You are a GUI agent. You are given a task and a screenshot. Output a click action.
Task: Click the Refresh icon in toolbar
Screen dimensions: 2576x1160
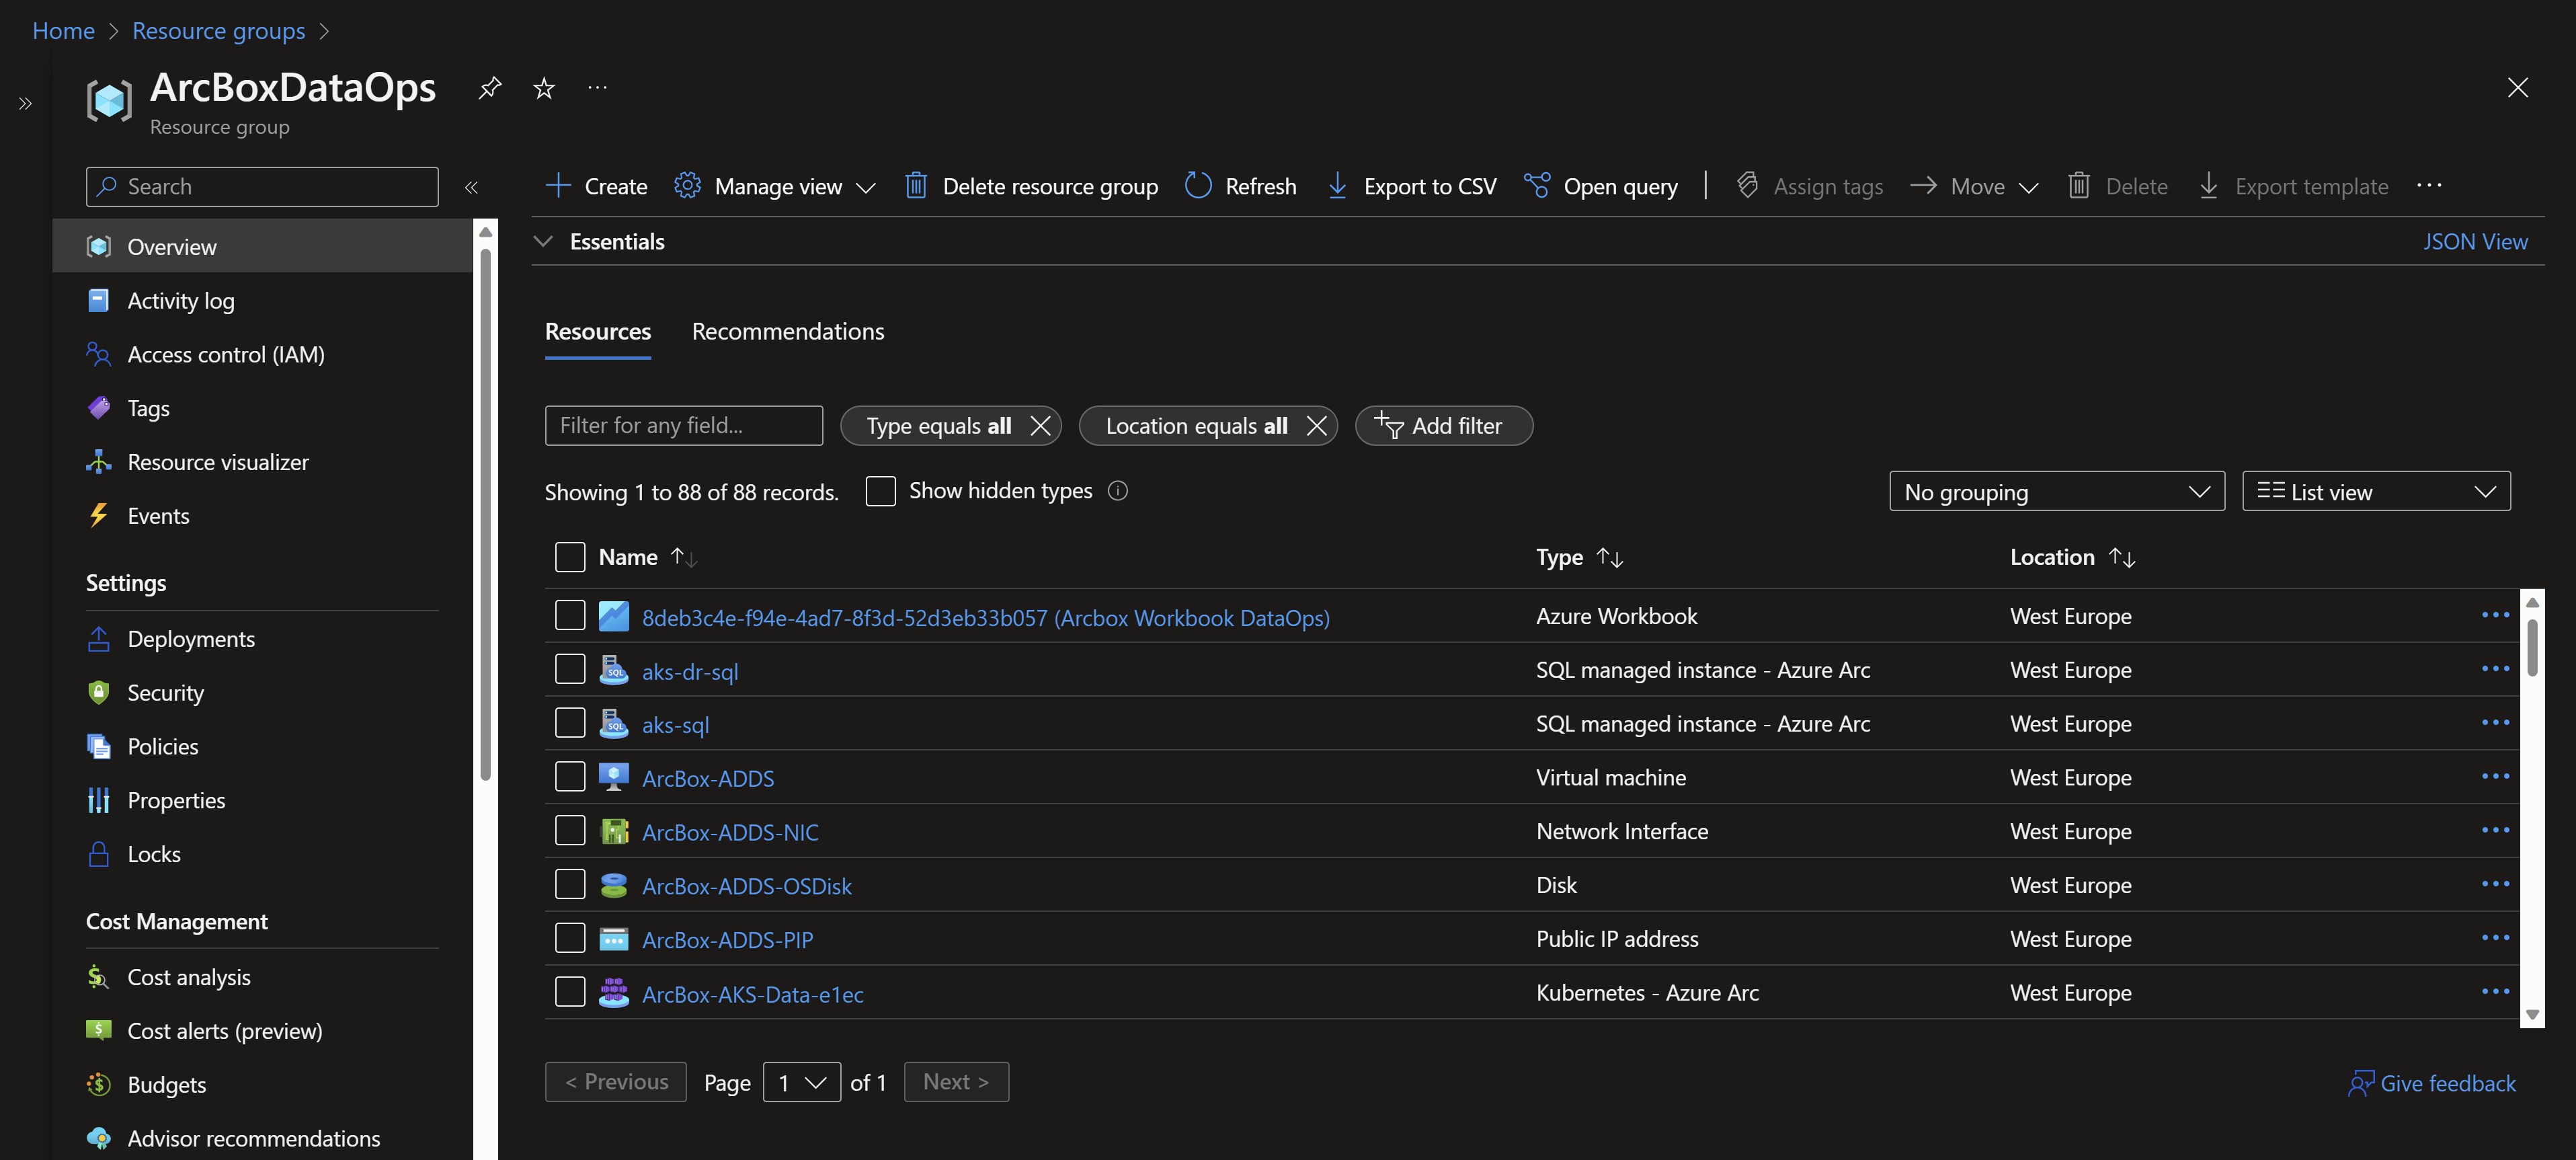[x=1198, y=186]
